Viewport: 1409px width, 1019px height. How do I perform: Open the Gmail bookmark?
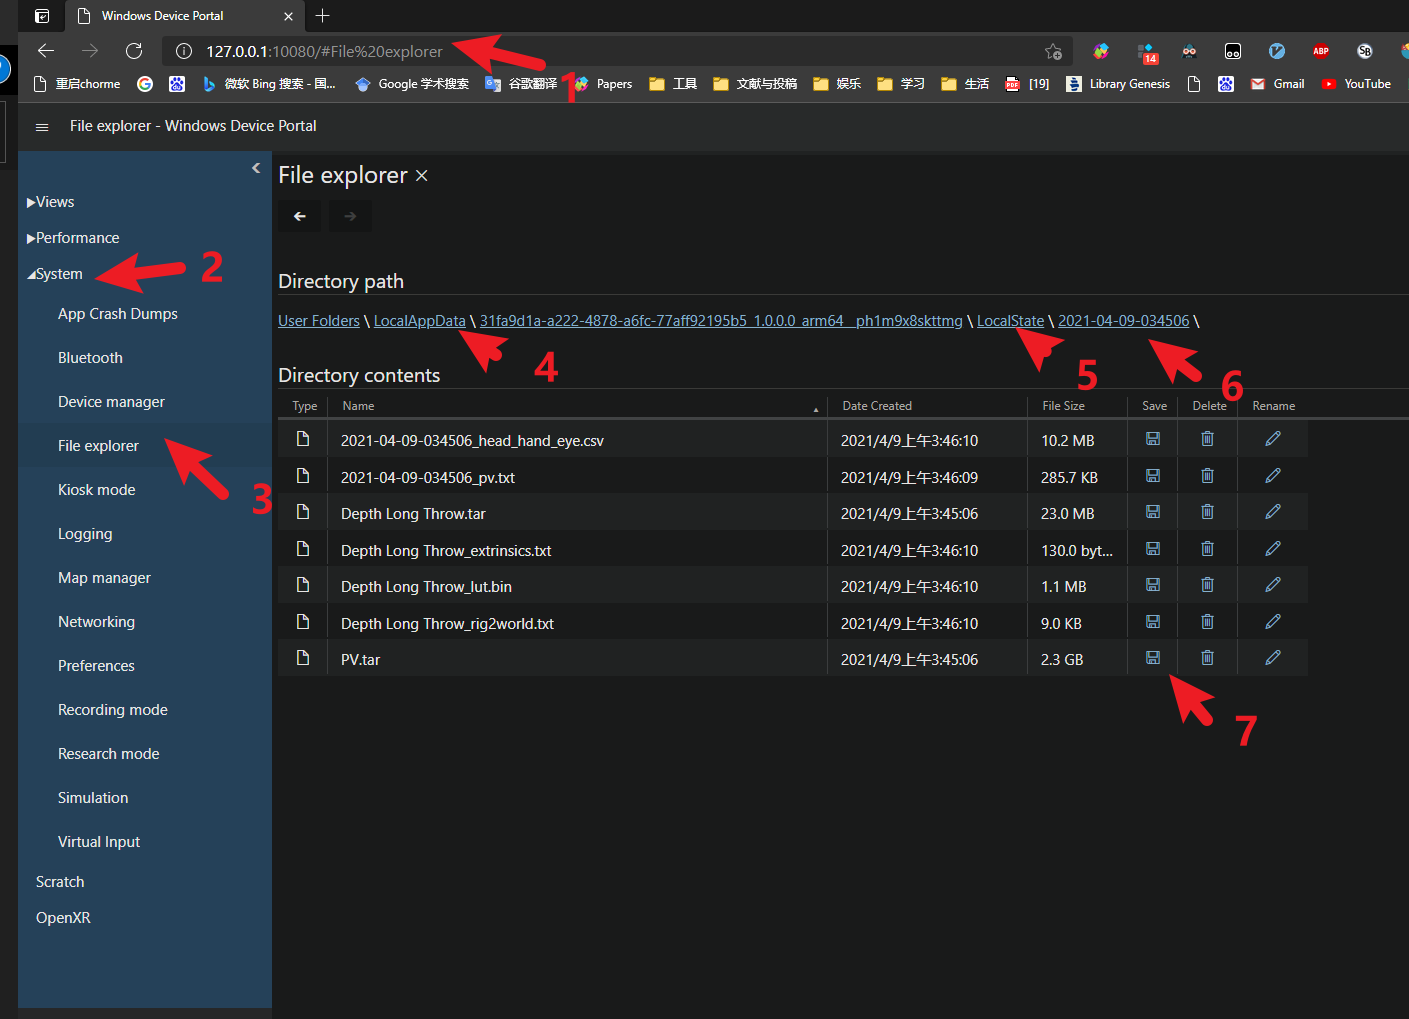(1278, 84)
